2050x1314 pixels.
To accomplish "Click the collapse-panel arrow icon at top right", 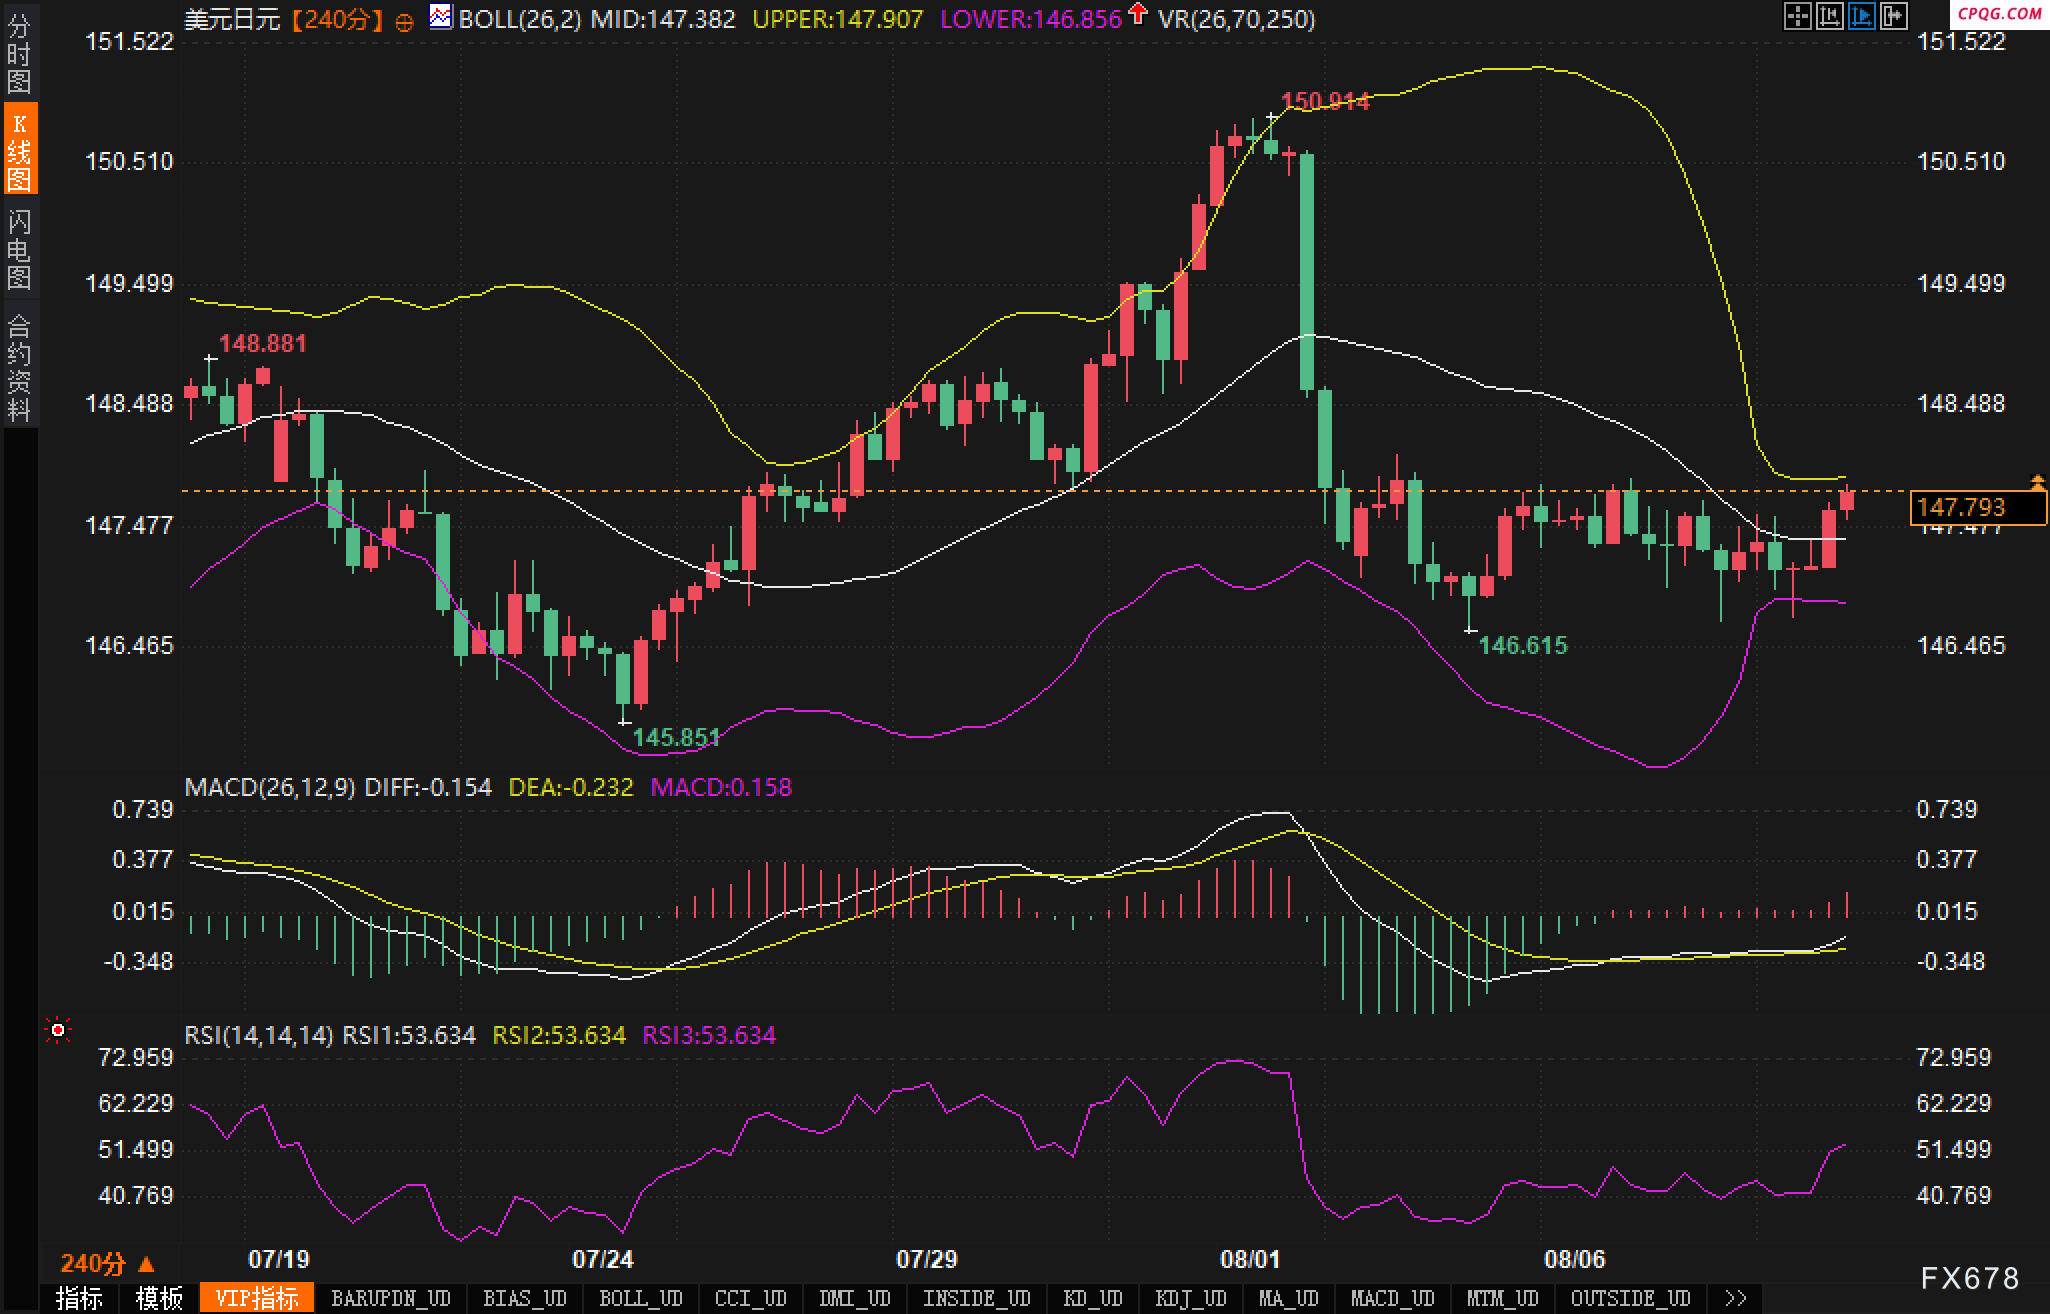I will click(1893, 16).
